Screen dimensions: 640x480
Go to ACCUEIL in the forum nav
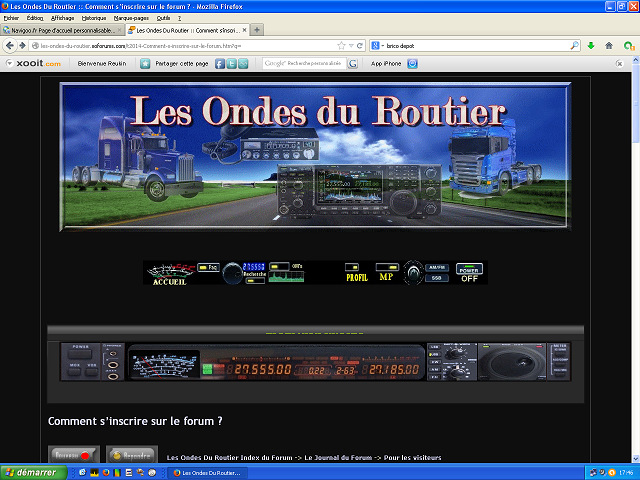(x=170, y=274)
